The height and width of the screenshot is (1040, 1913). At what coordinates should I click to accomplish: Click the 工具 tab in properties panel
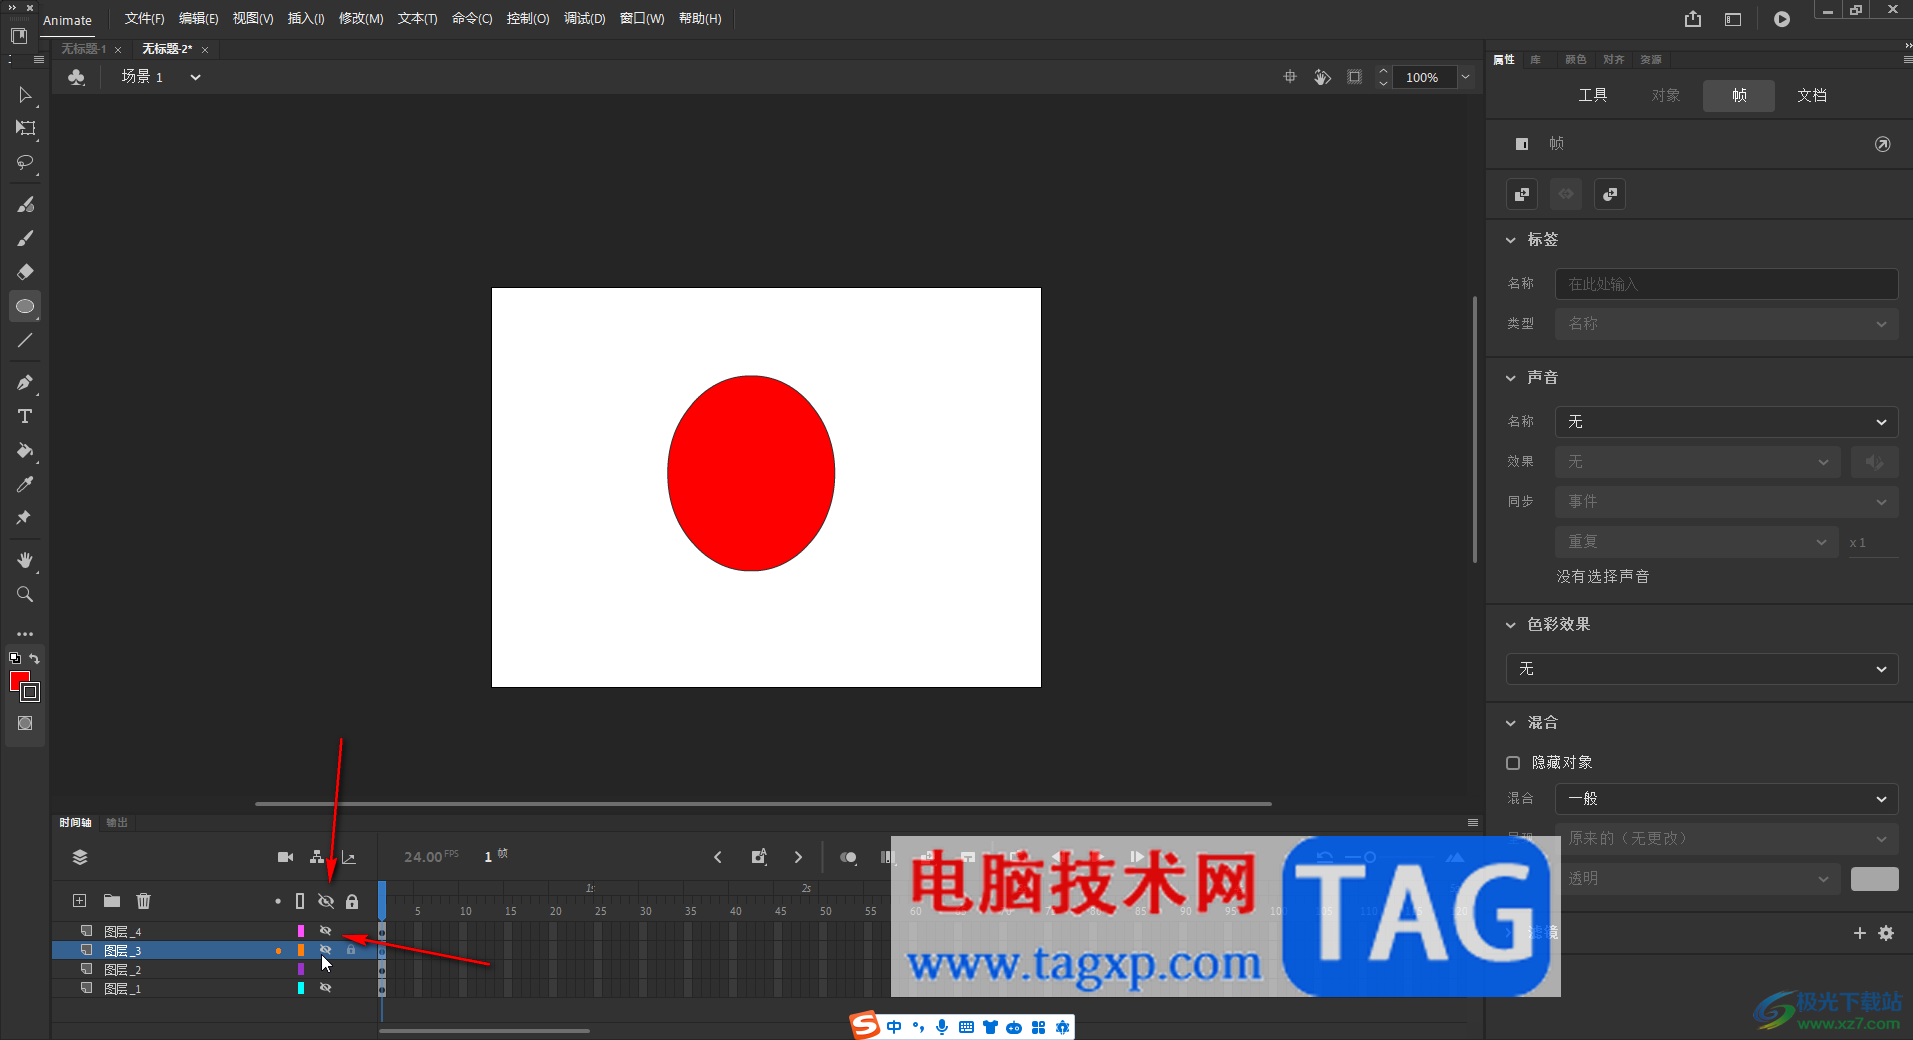pos(1592,96)
